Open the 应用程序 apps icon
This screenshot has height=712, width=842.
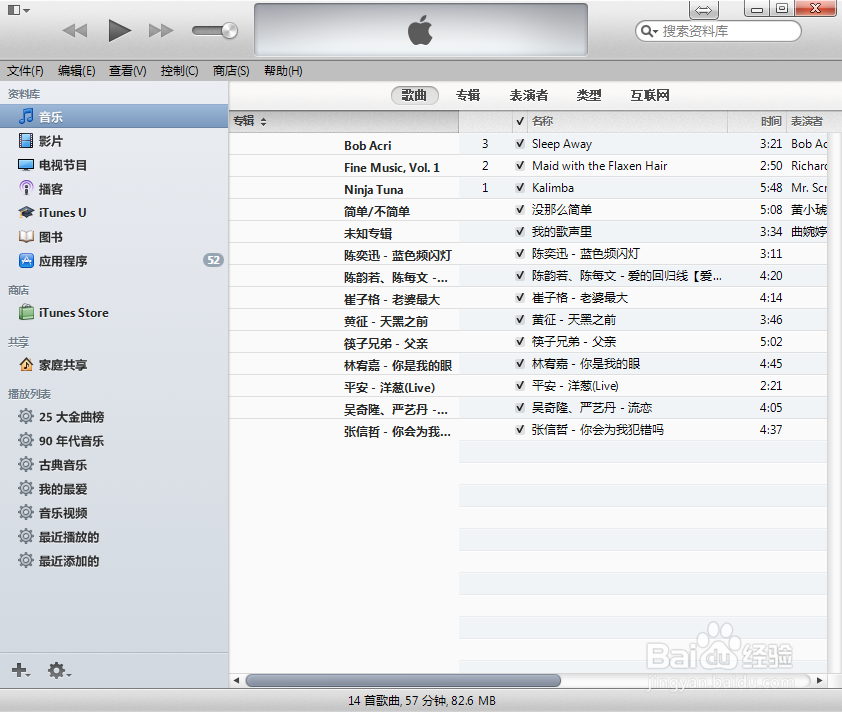pyautogui.click(x=26, y=260)
